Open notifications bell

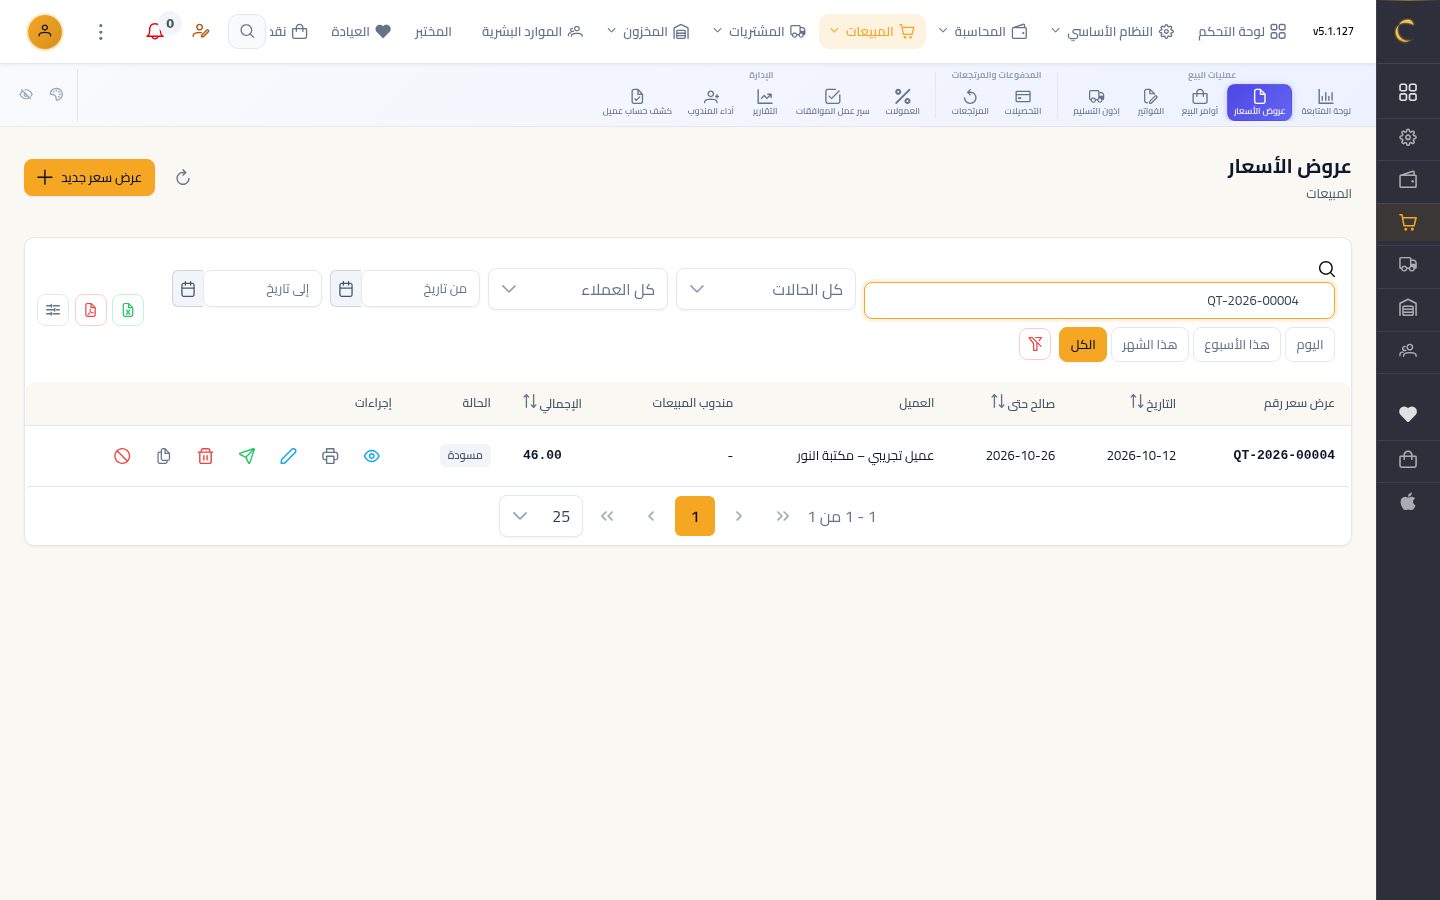155,32
